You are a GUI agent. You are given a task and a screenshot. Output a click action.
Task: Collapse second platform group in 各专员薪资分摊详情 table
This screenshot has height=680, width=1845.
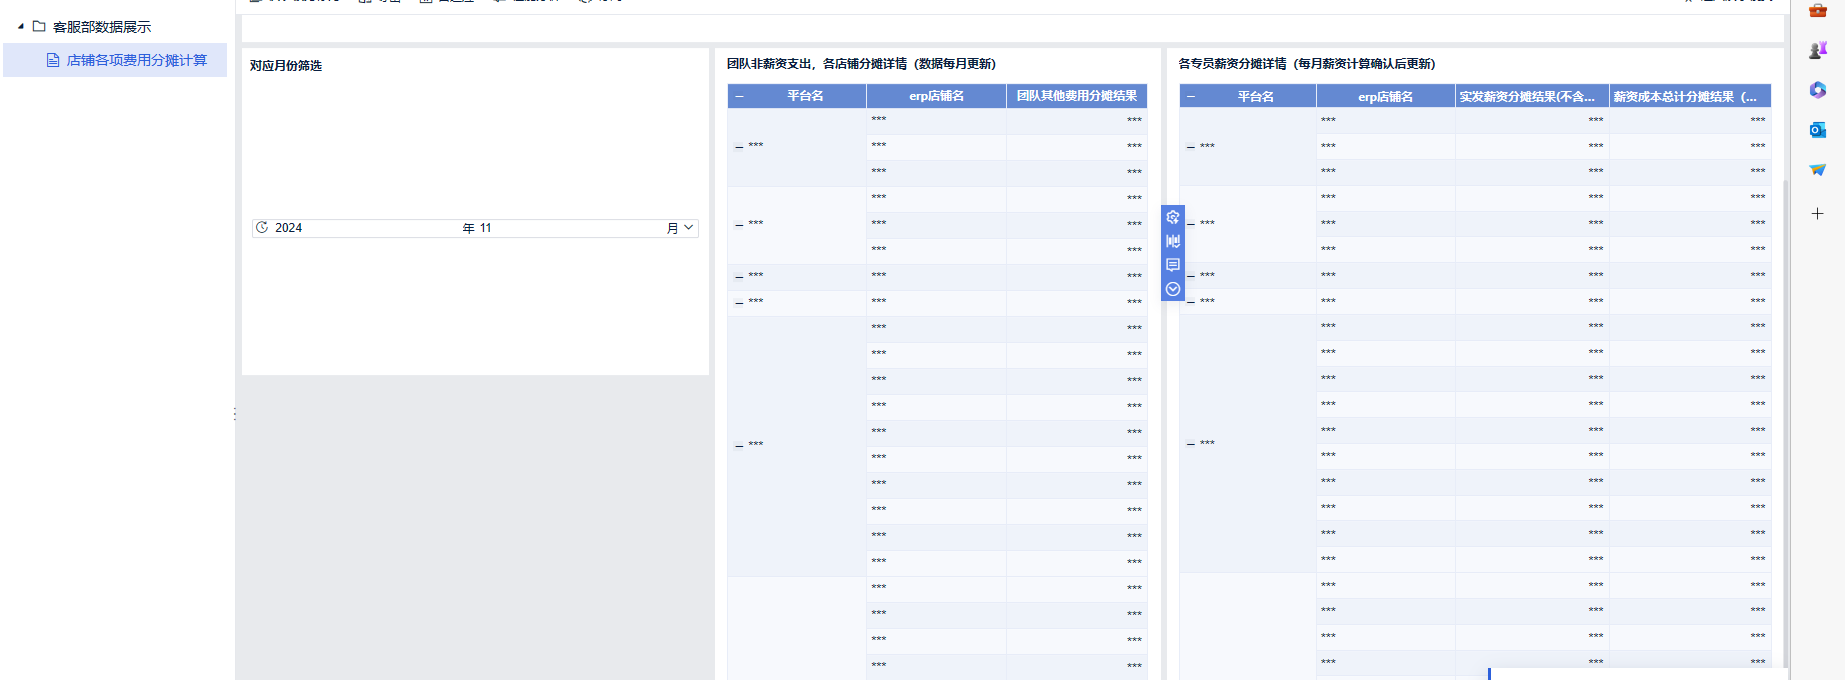pyautogui.click(x=1191, y=224)
